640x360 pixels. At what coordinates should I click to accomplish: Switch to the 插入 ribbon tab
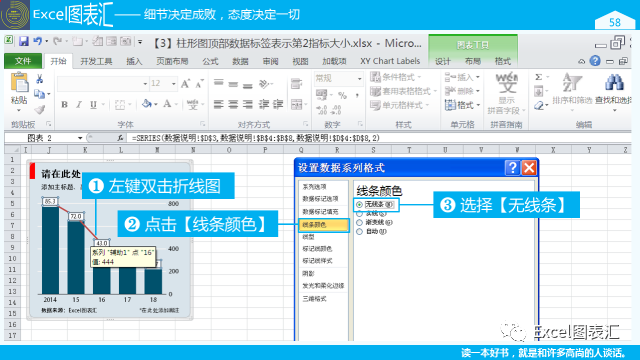click(x=134, y=61)
